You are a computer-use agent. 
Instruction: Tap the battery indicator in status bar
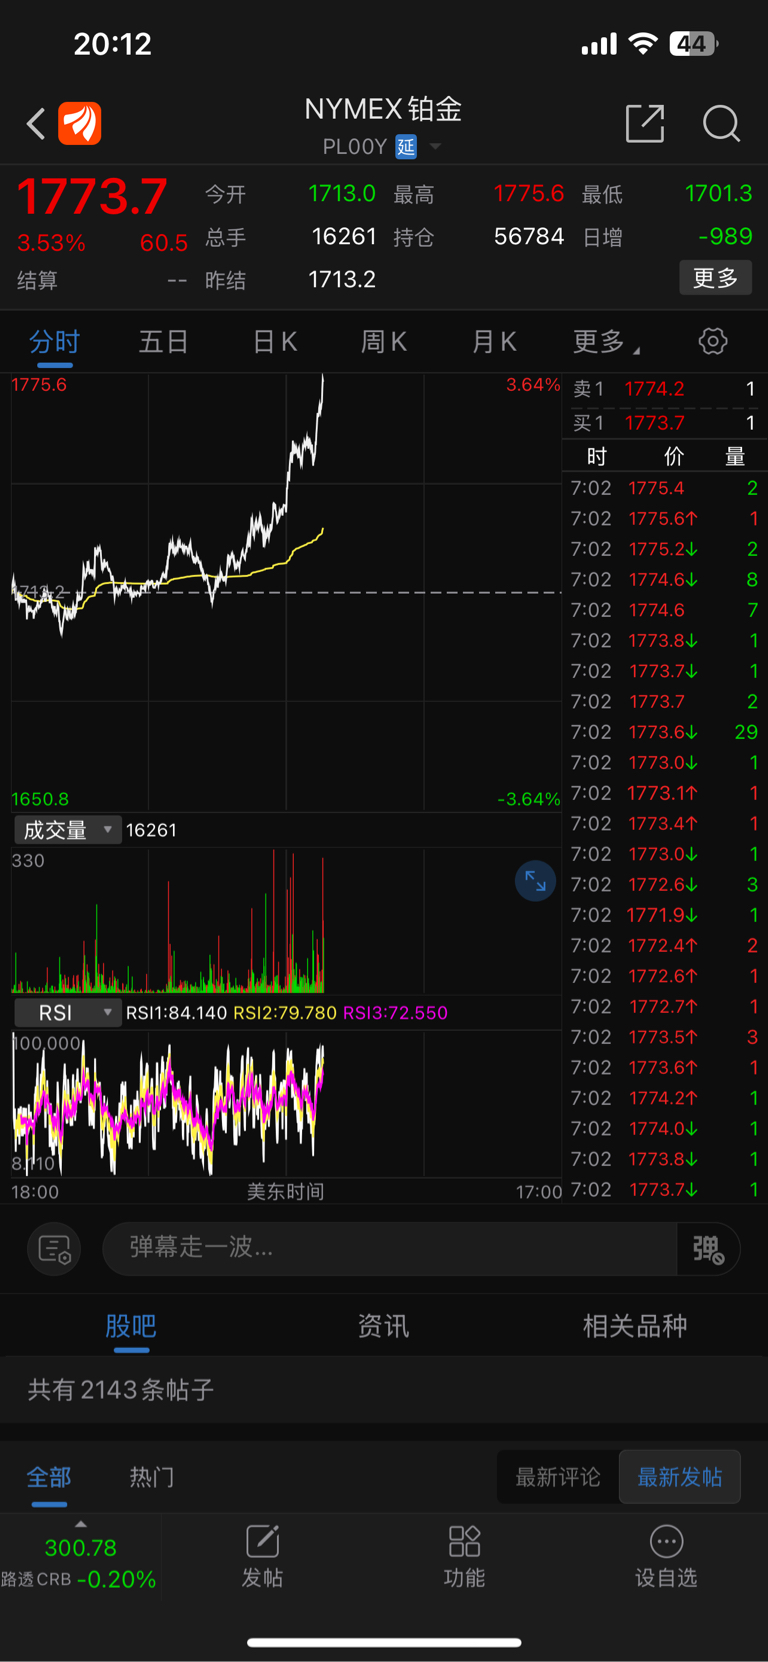click(694, 44)
